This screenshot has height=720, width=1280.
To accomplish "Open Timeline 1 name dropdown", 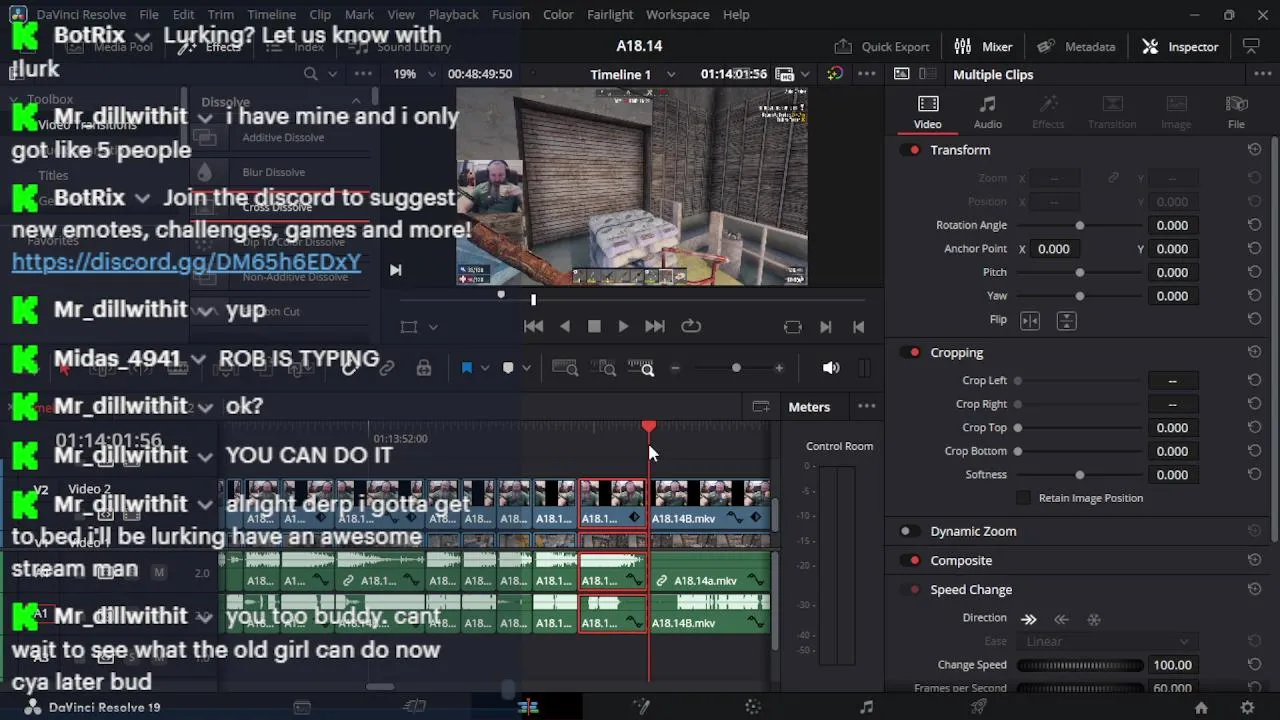I will click(x=671, y=75).
